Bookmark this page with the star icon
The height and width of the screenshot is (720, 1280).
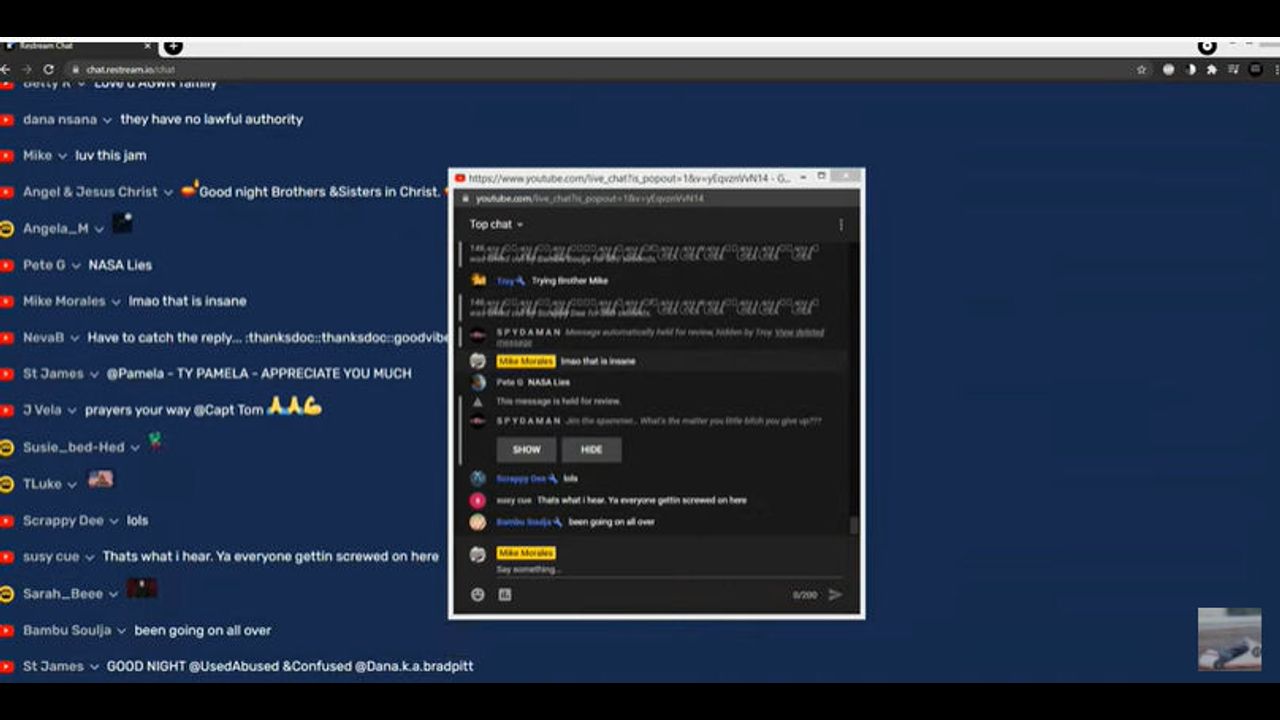(1141, 70)
